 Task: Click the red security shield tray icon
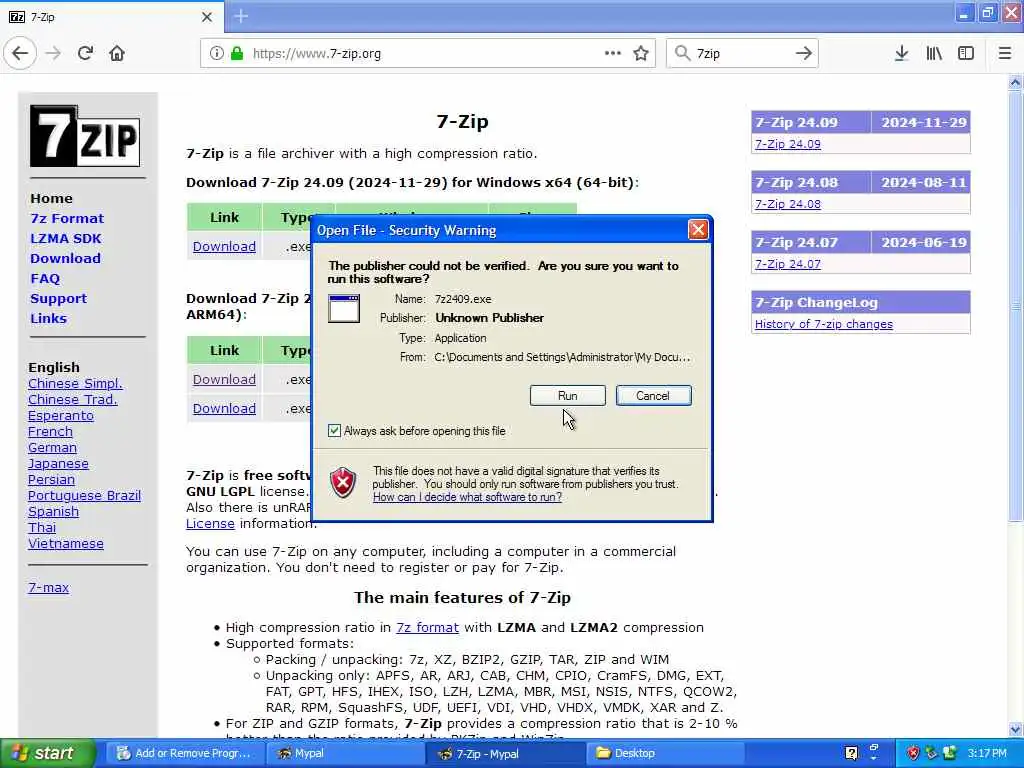[x=913, y=753]
